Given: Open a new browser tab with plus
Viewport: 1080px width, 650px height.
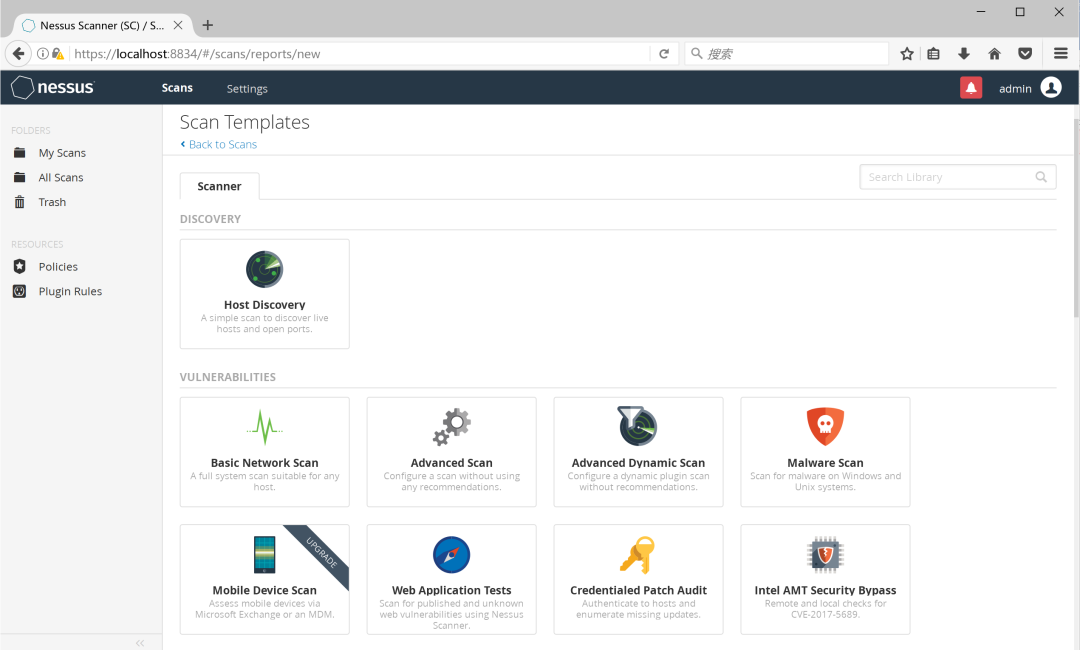Looking at the screenshot, I should (x=207, y=25).
